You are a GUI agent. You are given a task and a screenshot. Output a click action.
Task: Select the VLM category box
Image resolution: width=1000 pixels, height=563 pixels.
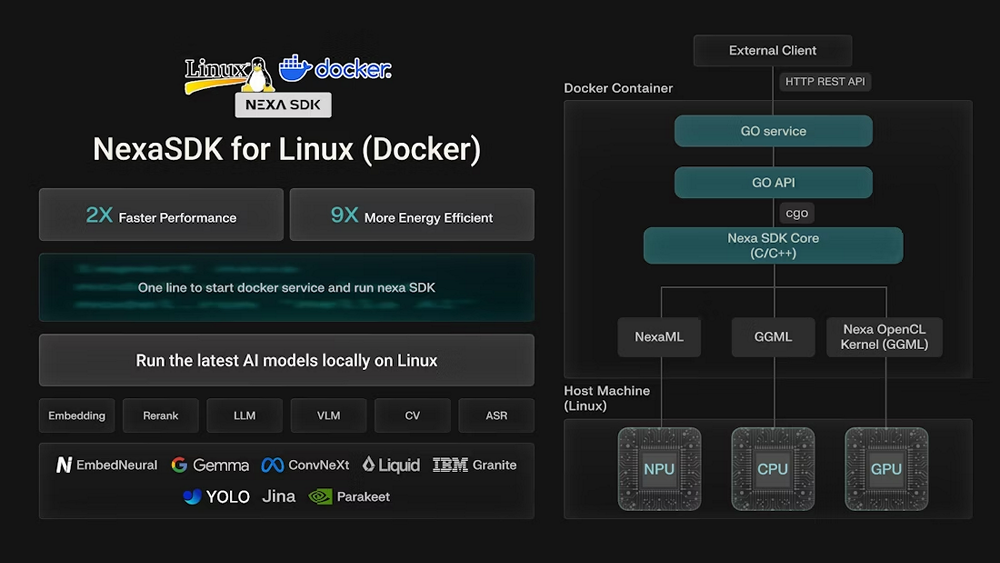328,416
